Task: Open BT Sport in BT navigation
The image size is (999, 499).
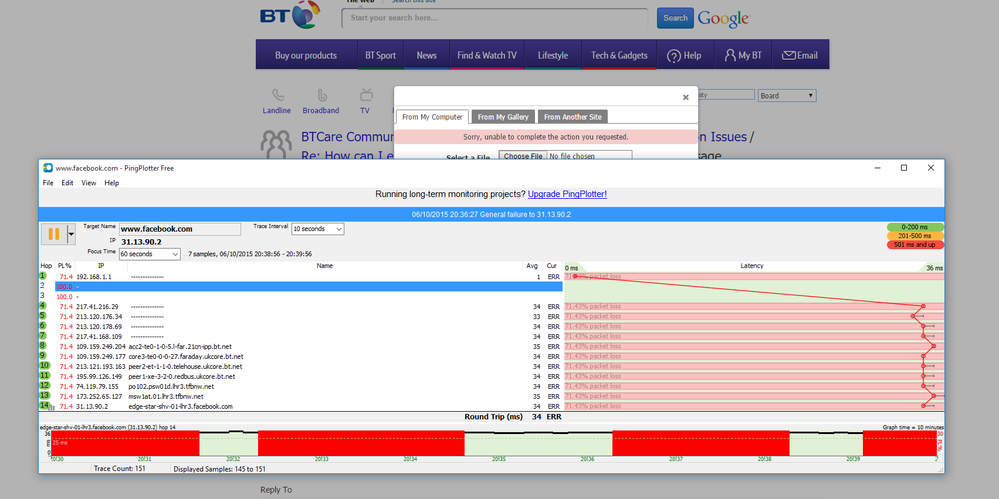Action: pyautogui.click(x=380, y=55)
